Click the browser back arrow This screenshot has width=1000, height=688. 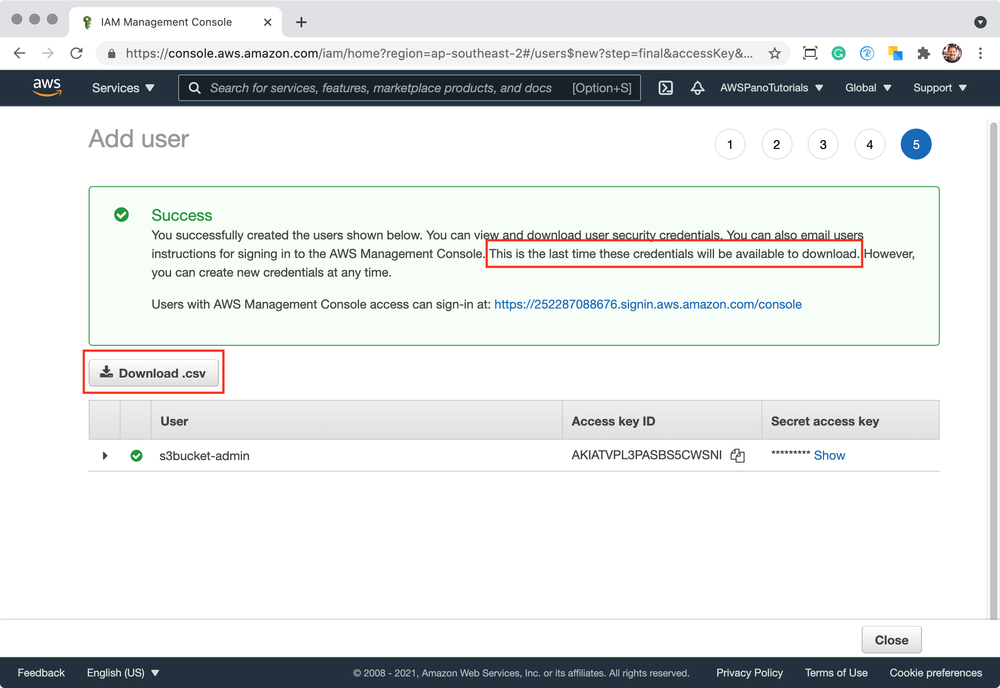point(19,54)
